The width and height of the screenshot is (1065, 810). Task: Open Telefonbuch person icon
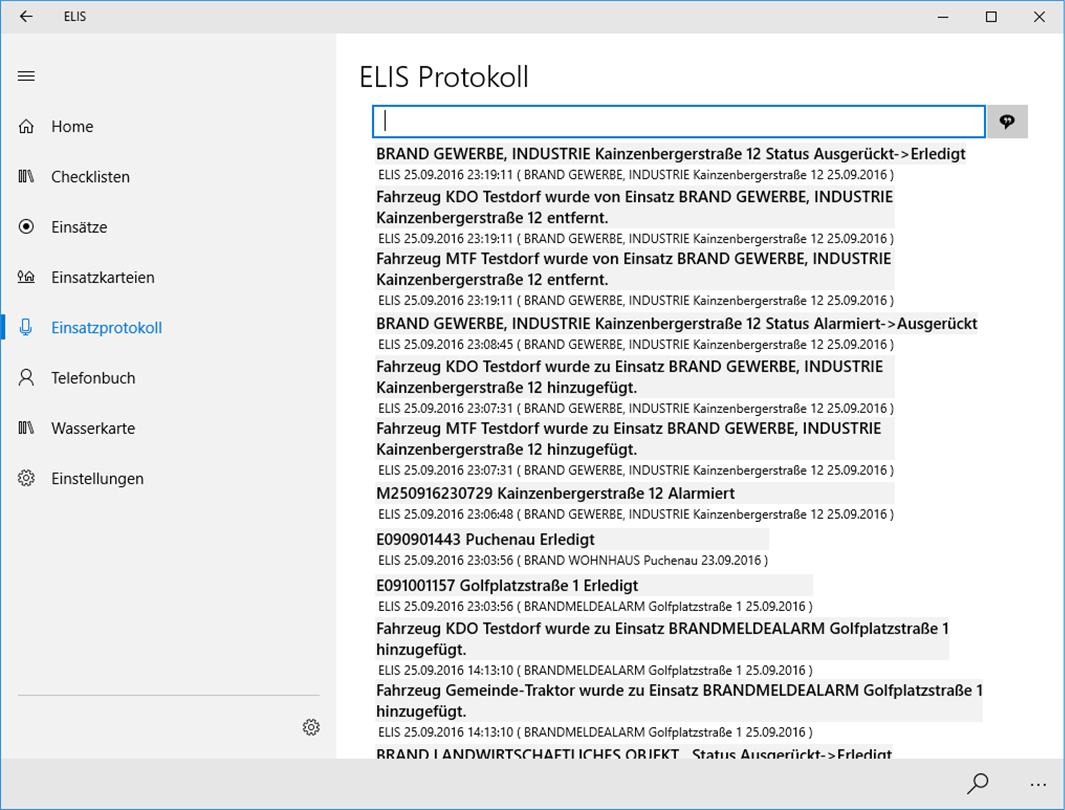(x=26, y=378)
